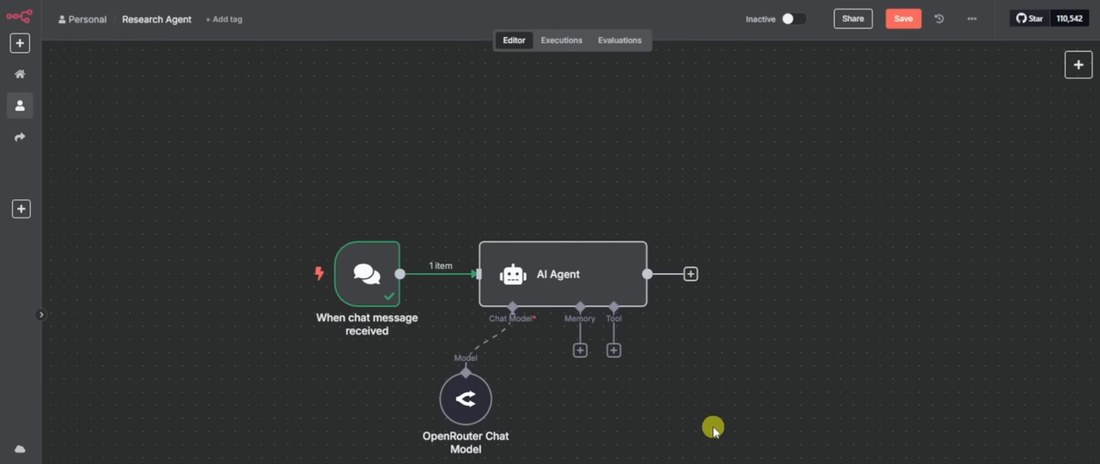The height and width of the screenshot is (464, 1100).
Task: Click the red lightning trigger icon
Action: [x=319, y=274]
